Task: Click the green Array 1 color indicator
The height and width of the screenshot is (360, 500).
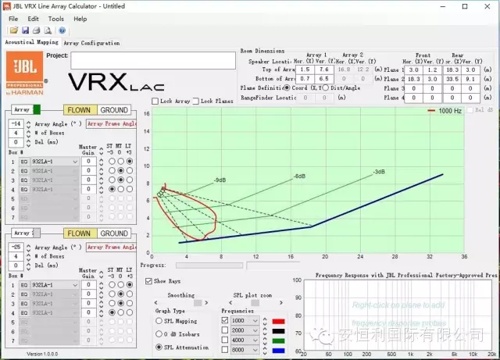Action: pyautogui.click(x=37, y=109)
